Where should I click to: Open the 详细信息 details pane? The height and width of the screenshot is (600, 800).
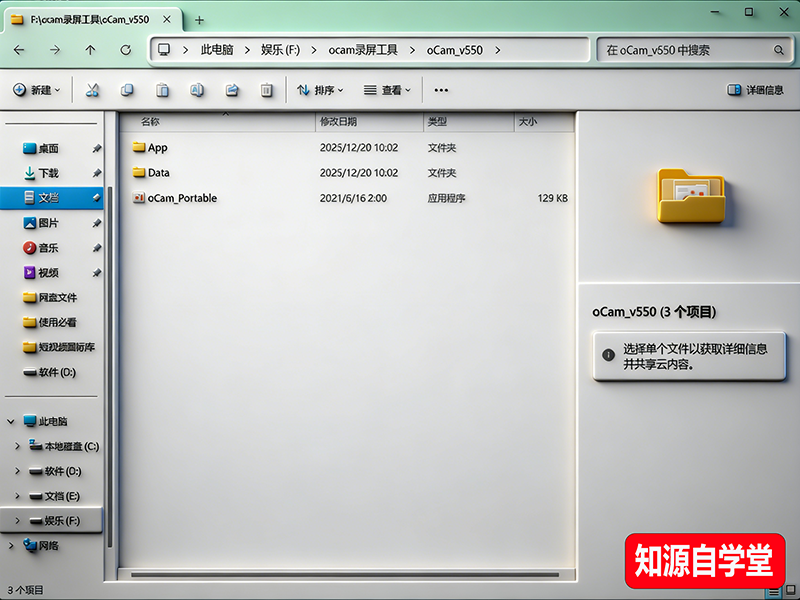coord(757,91)
